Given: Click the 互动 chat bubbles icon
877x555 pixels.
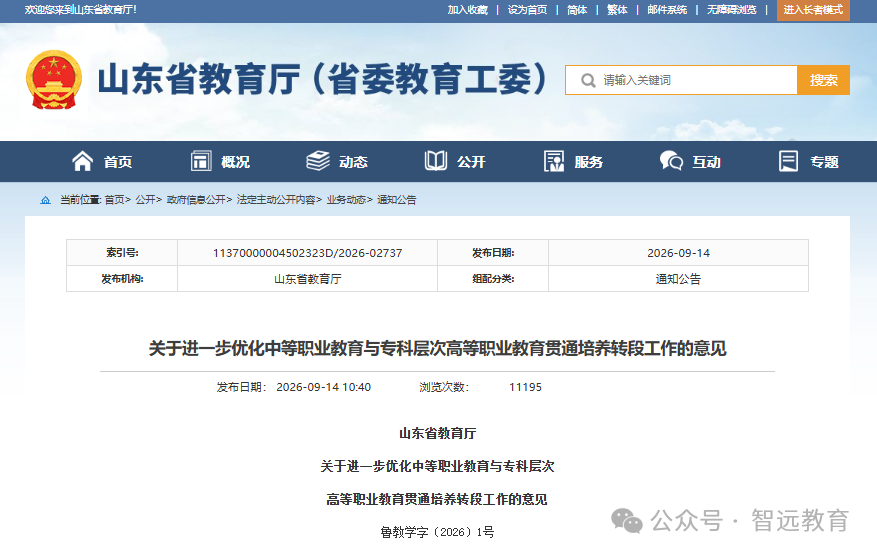Looking at the screenshot, I should coord(671,161).
